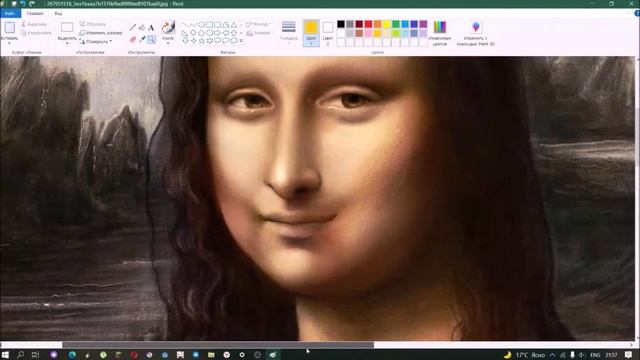640x360 pixels.
Task: Pick the red palette color
Action: 368,24
